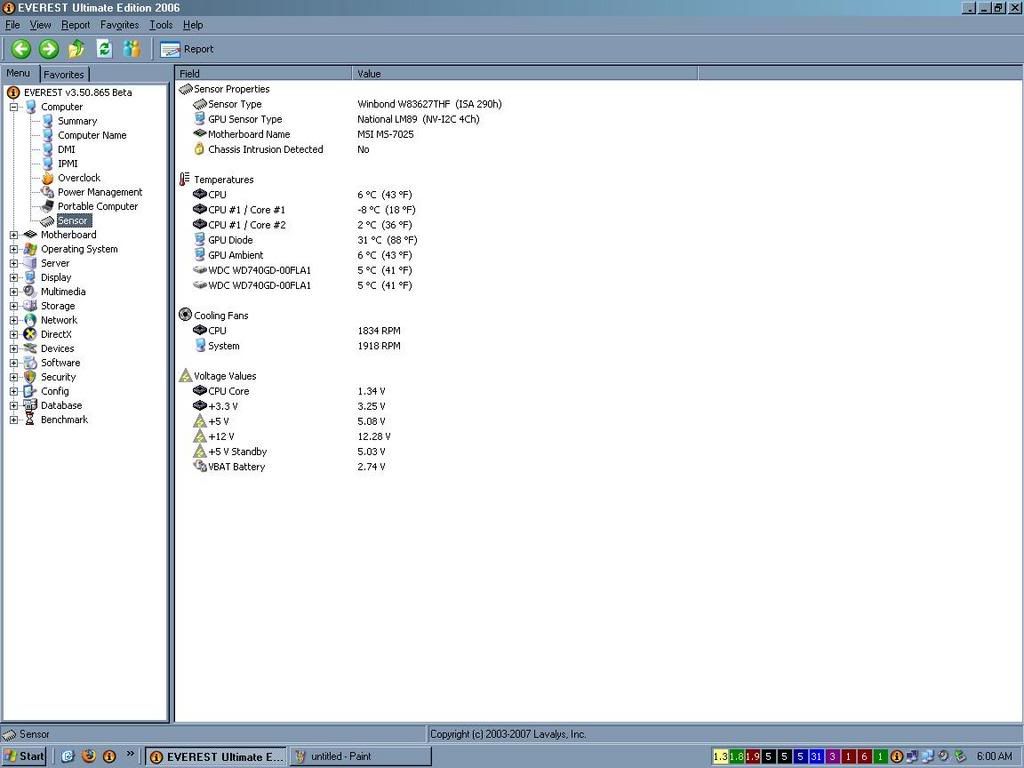
Task: Click the orange EVEREST tray icon
Action: [x=897, y=756]
